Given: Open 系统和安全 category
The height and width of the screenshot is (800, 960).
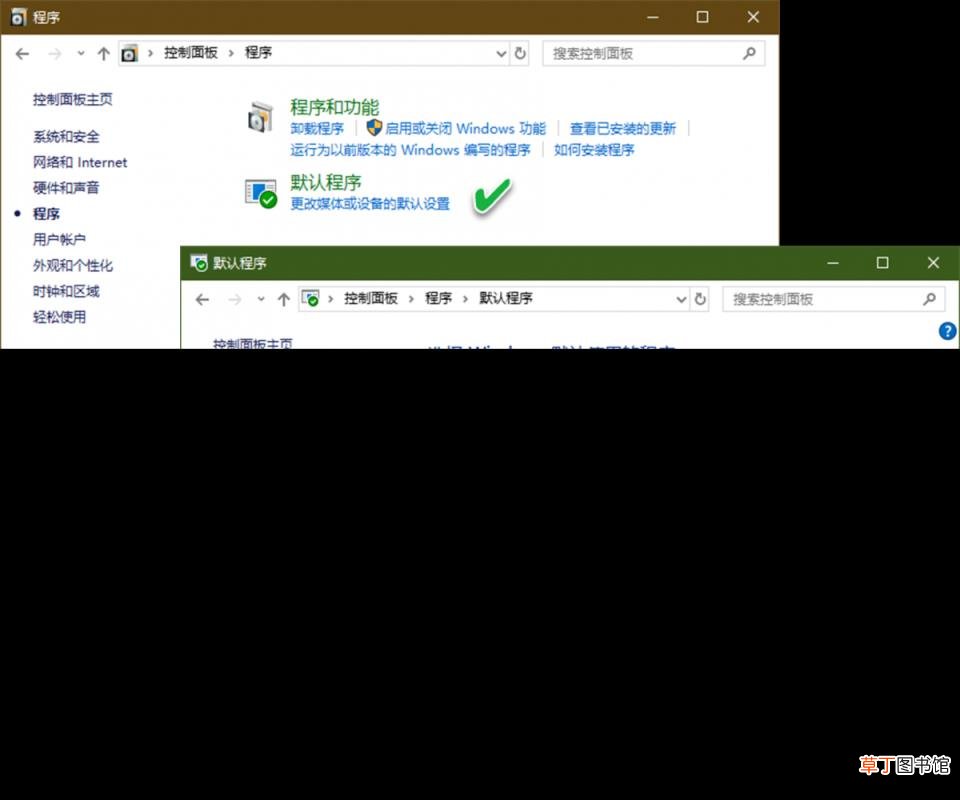Looking at the screenshot, I should click(x=66, y=136).
